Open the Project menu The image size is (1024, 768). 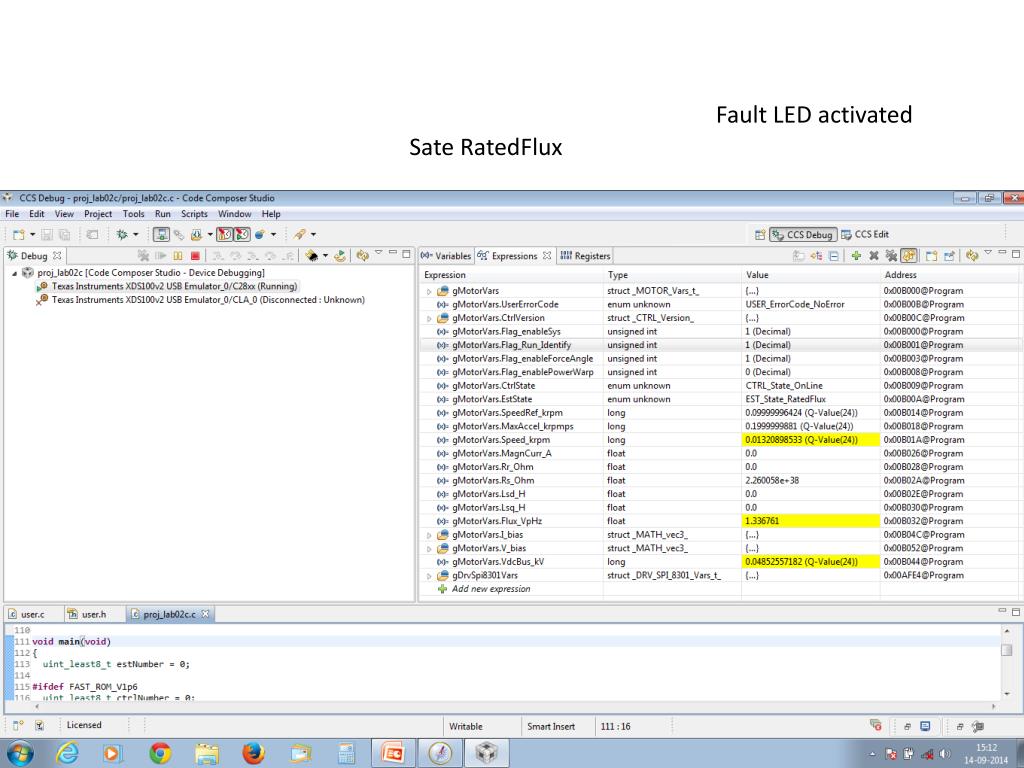98,214
